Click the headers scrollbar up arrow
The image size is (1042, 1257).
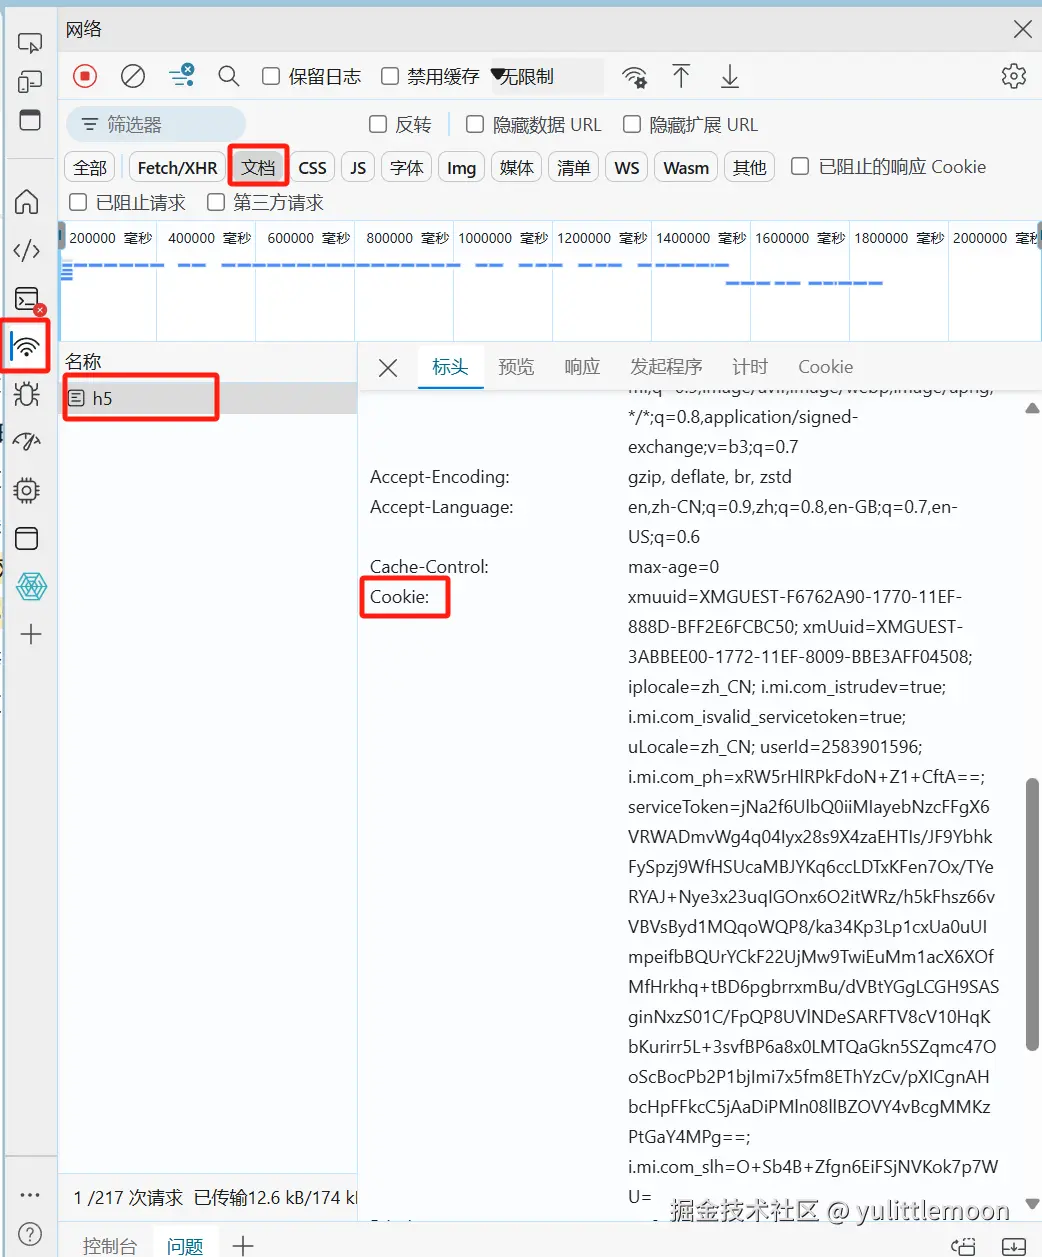pyautogui.click(x=1032, y=408)
